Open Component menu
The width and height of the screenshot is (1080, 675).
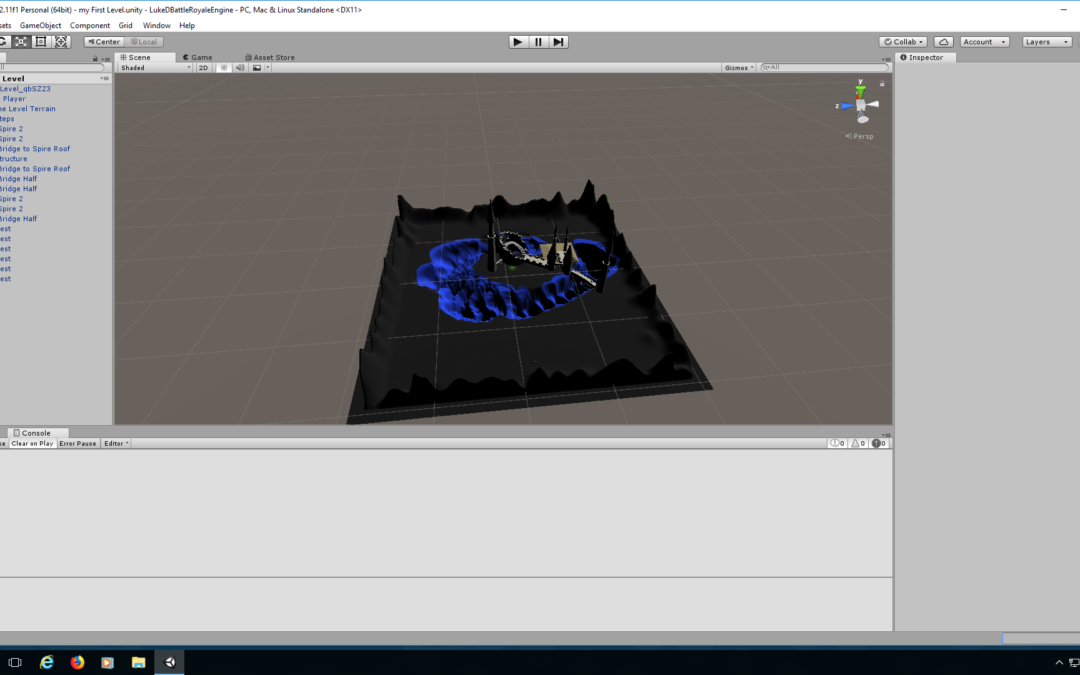click(x=90, y=25)
